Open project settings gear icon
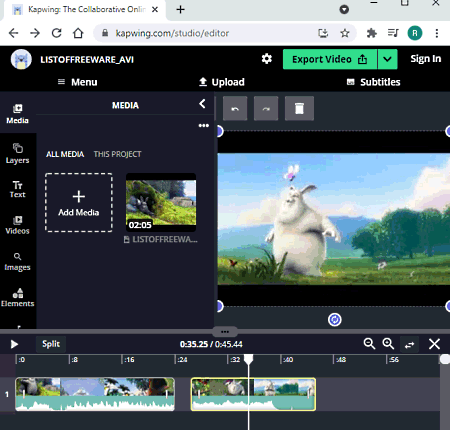 coord(267,59)
